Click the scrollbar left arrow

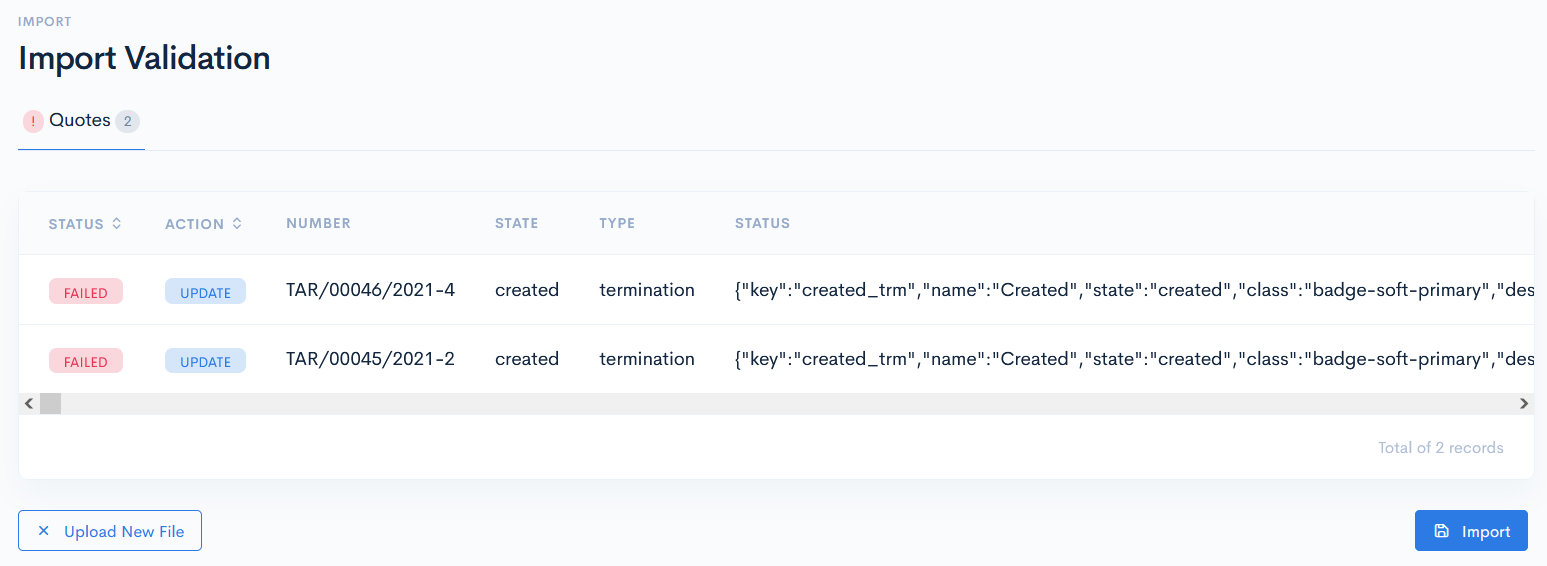(29, 404)
